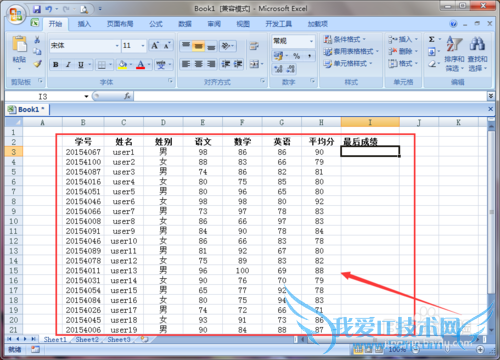
Task: Open Insert cells dropdown
Action: (403, 39)
